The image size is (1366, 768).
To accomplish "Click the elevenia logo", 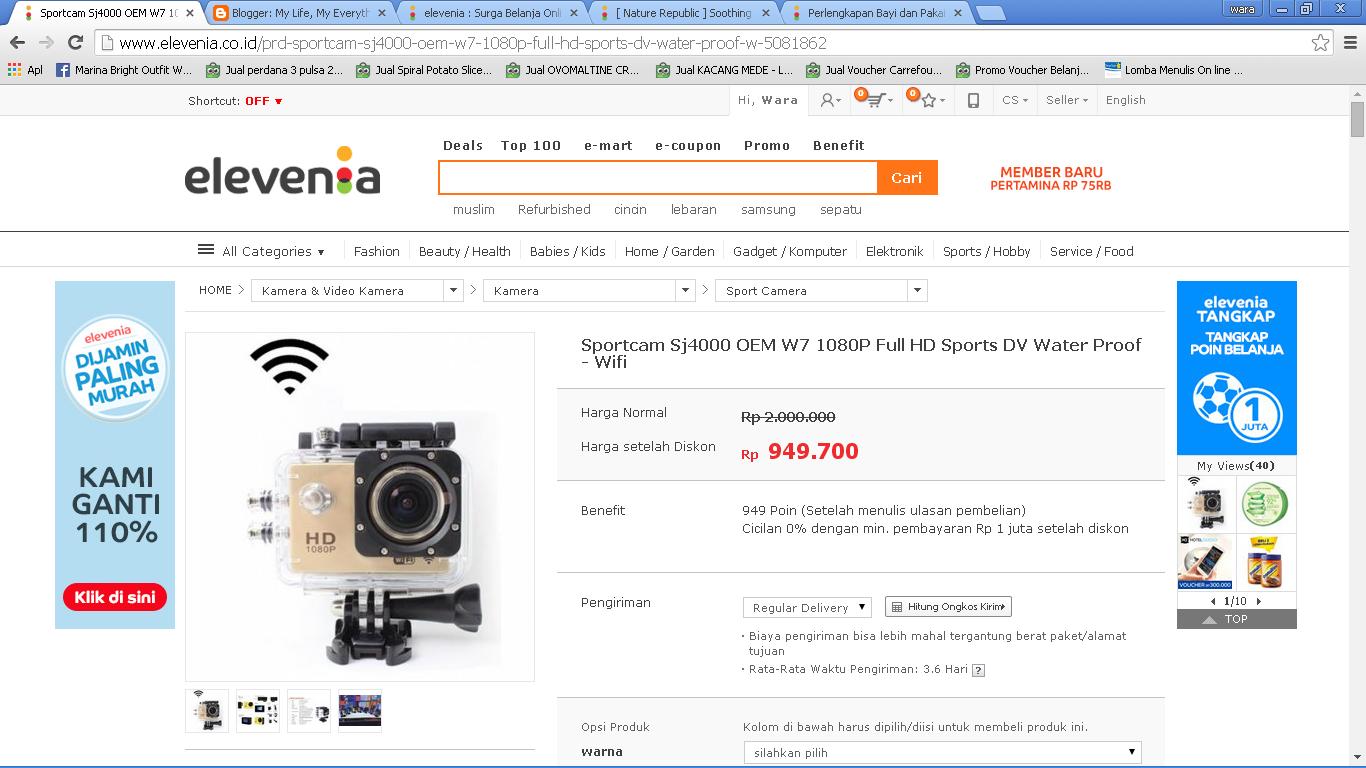I will click(282, 172).
